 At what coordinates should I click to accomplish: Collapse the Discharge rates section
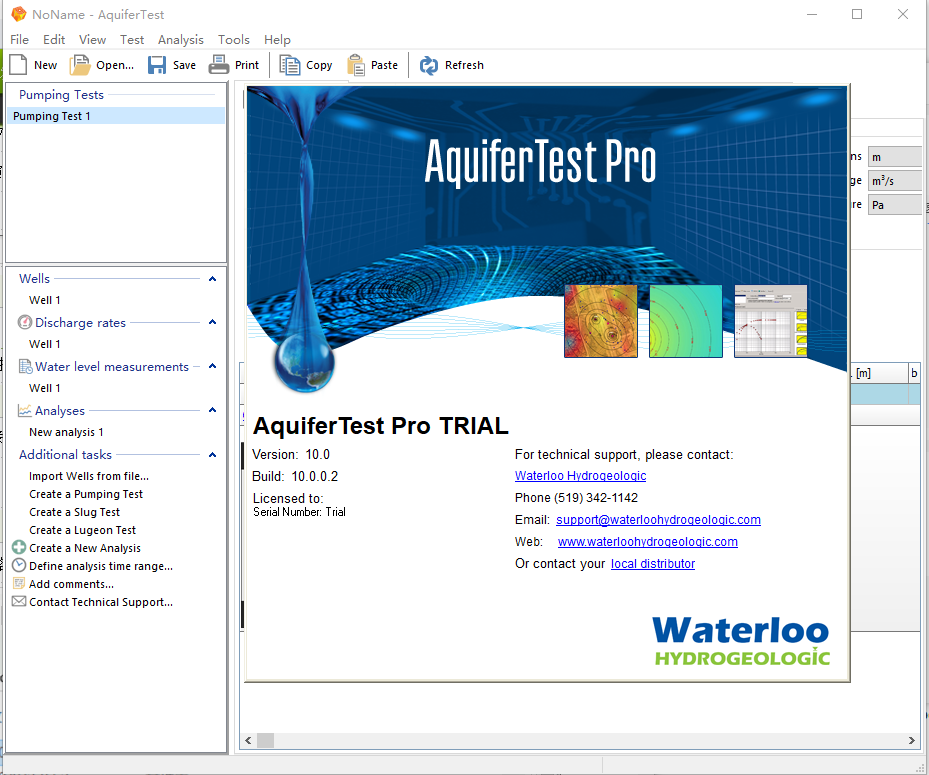coord(212,322)
